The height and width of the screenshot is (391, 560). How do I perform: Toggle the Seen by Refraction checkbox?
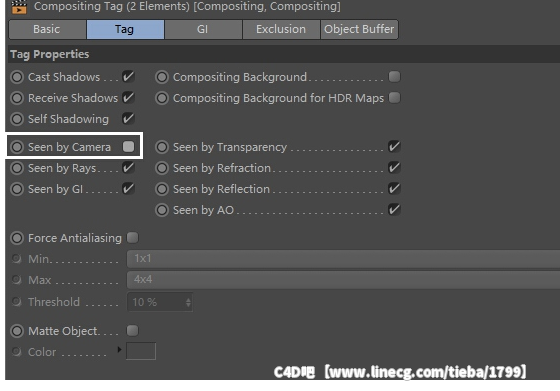click(x=394, y=167)
